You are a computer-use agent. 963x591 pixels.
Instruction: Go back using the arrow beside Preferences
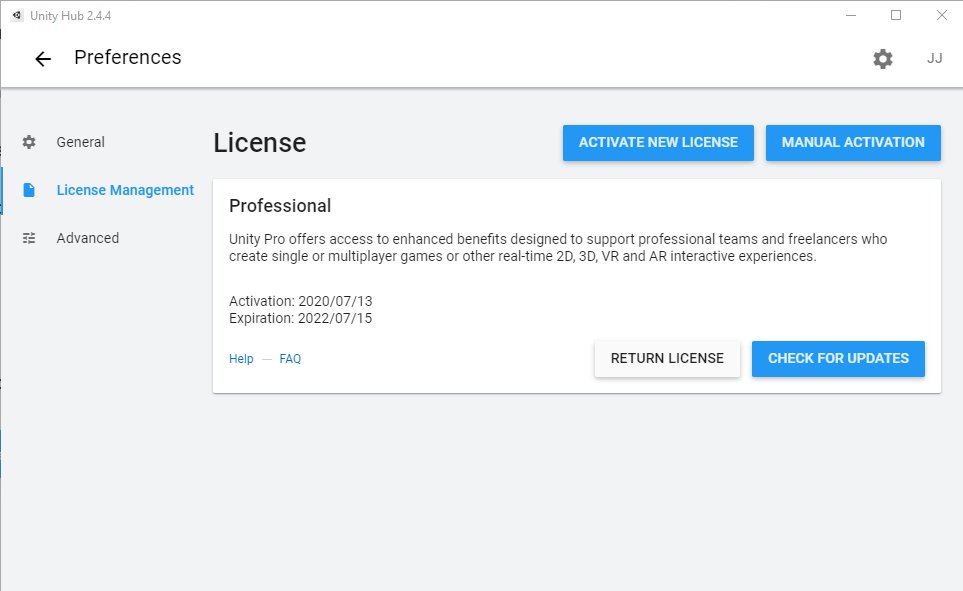pyautogui.click(x=43, y=59)
